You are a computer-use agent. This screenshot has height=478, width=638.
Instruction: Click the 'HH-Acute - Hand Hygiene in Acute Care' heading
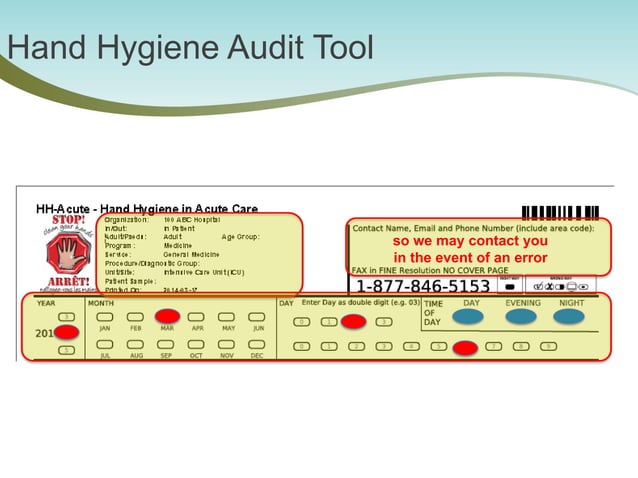(147, 209)
